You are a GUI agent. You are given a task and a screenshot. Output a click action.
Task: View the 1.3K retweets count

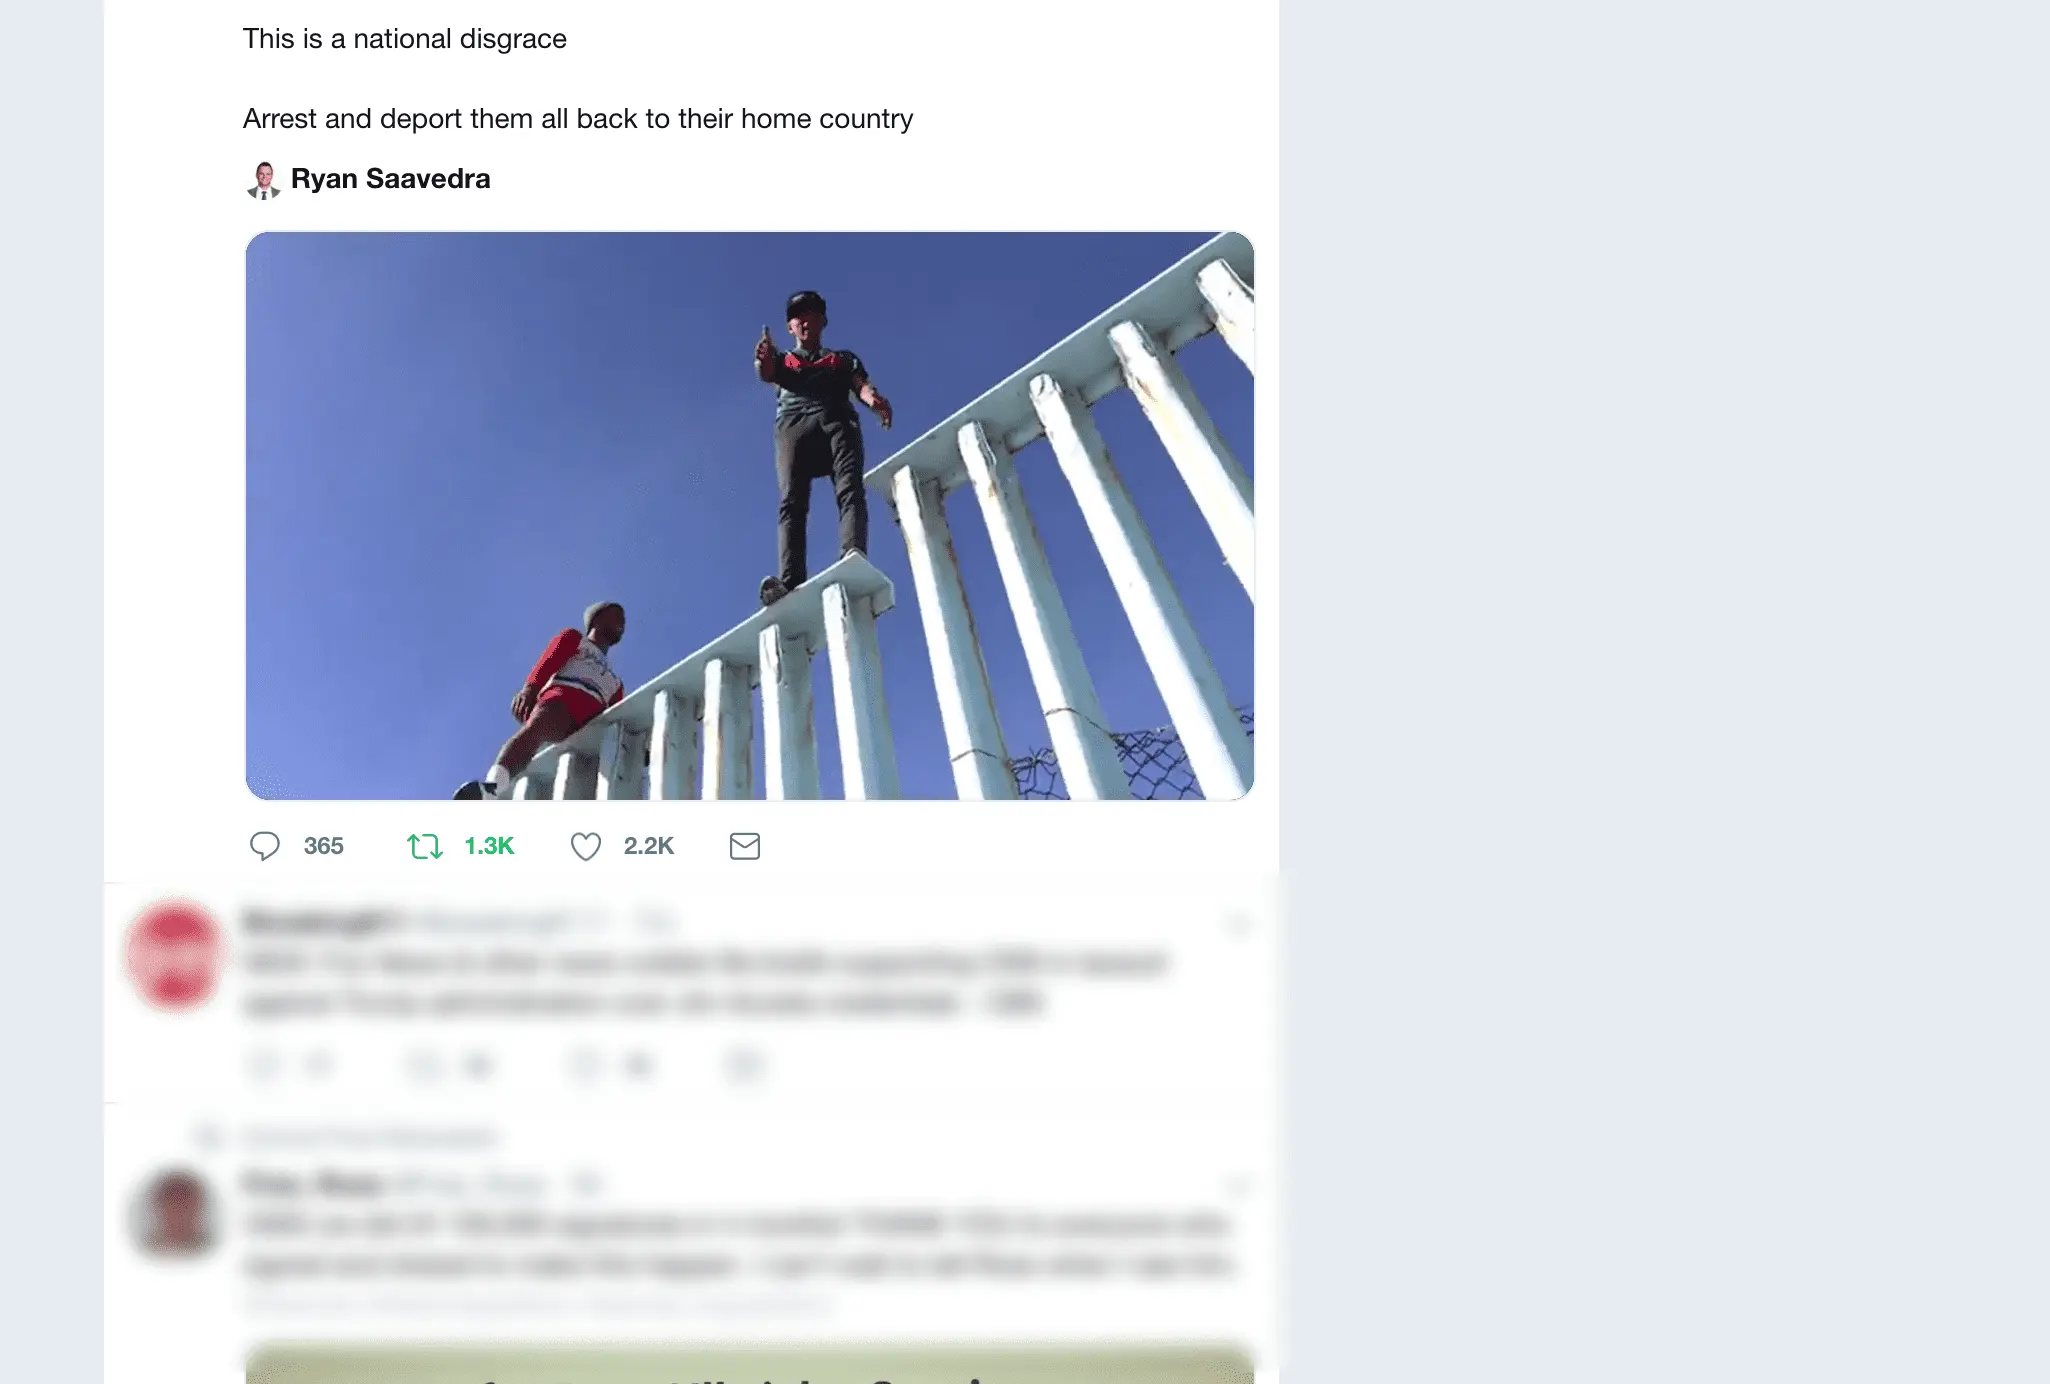click(489, 846)
